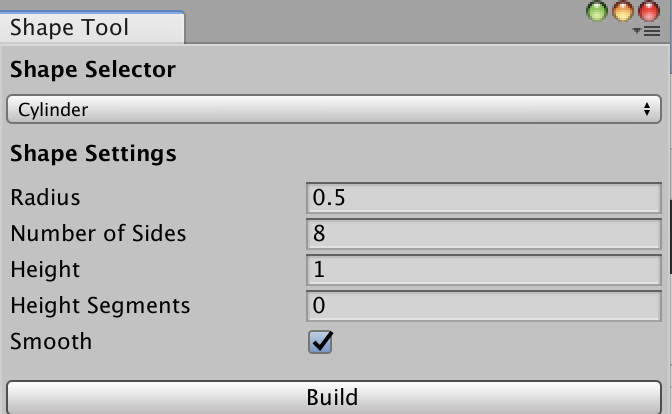672x414 pixels.
Task: Open the panel options menu icon
Action: [x=646, y=31]
